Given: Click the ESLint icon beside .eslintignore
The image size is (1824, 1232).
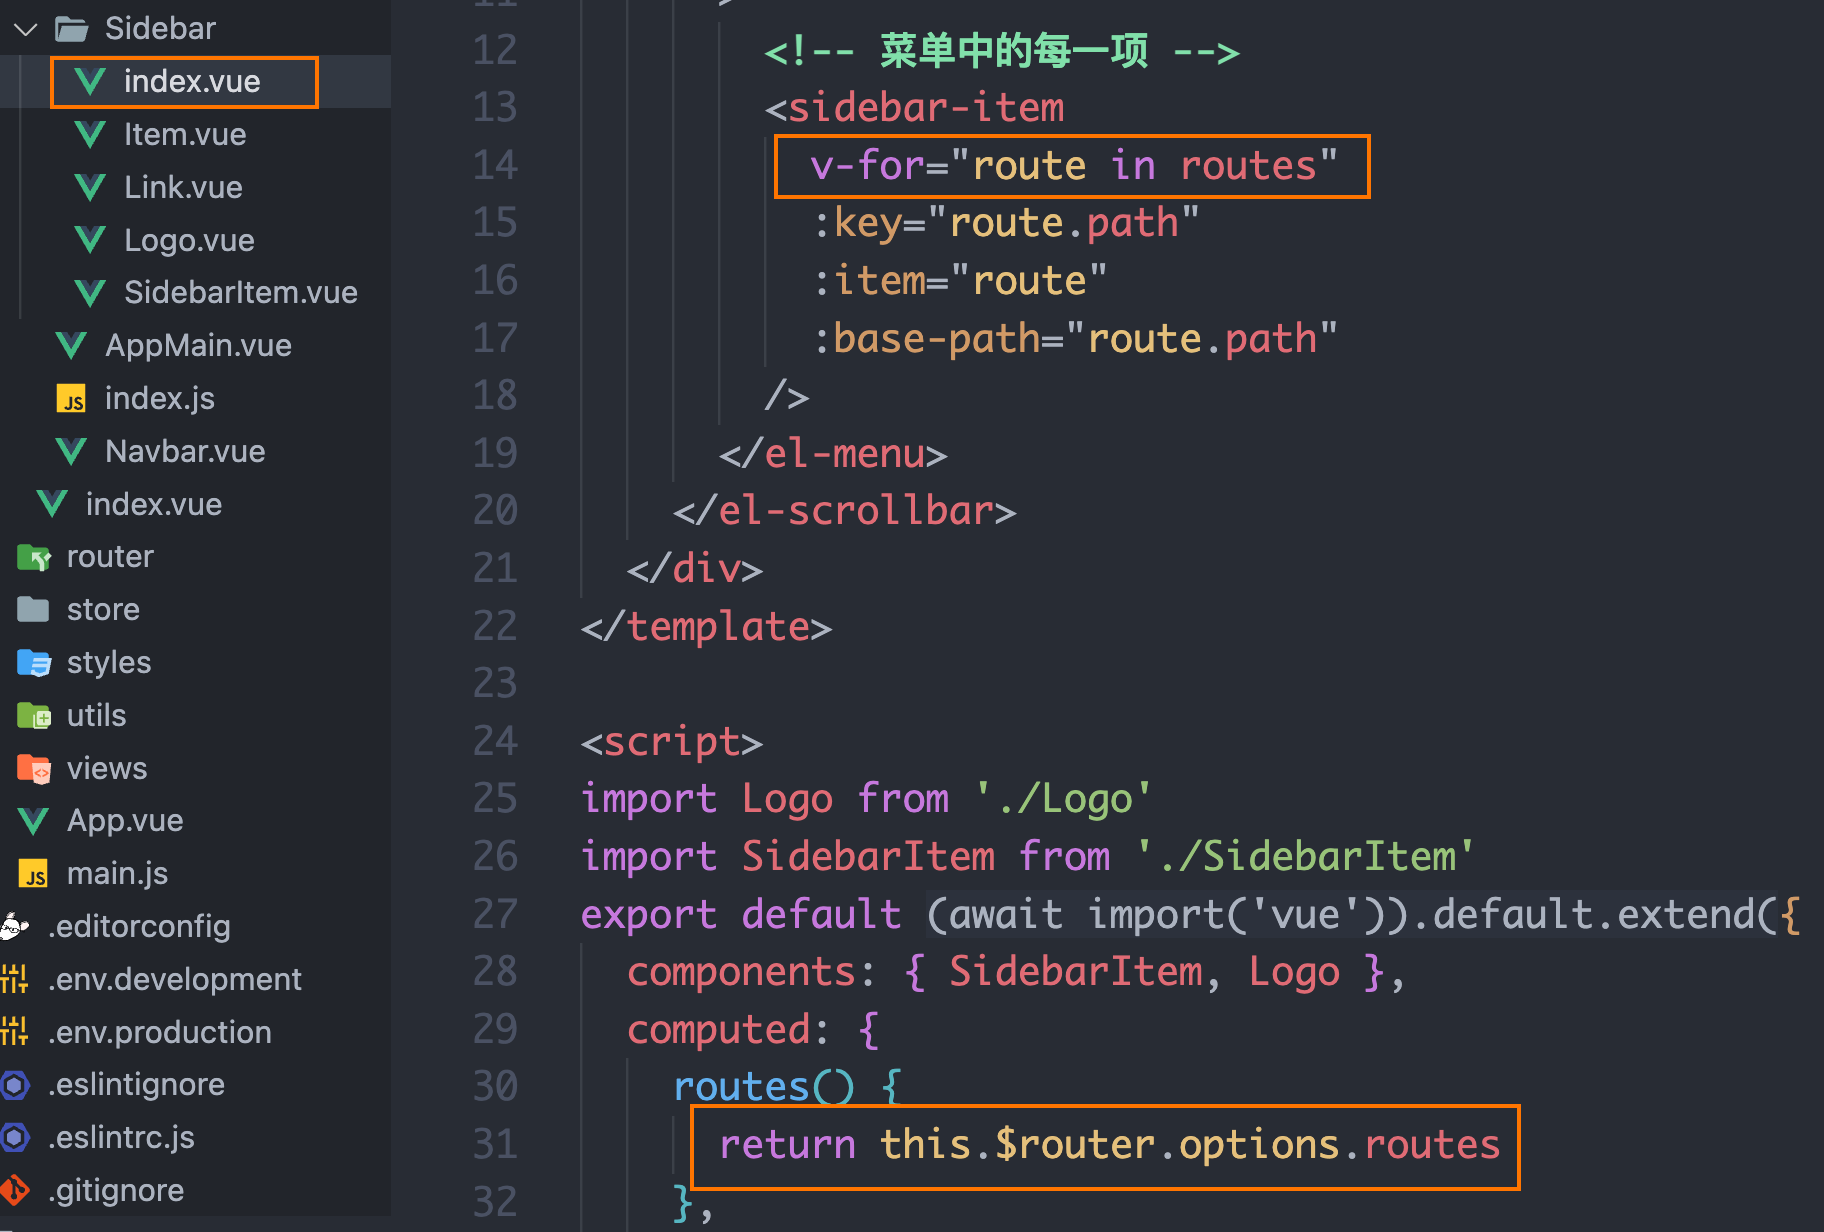Looking at the screenshot, I should coord(15,1084).
